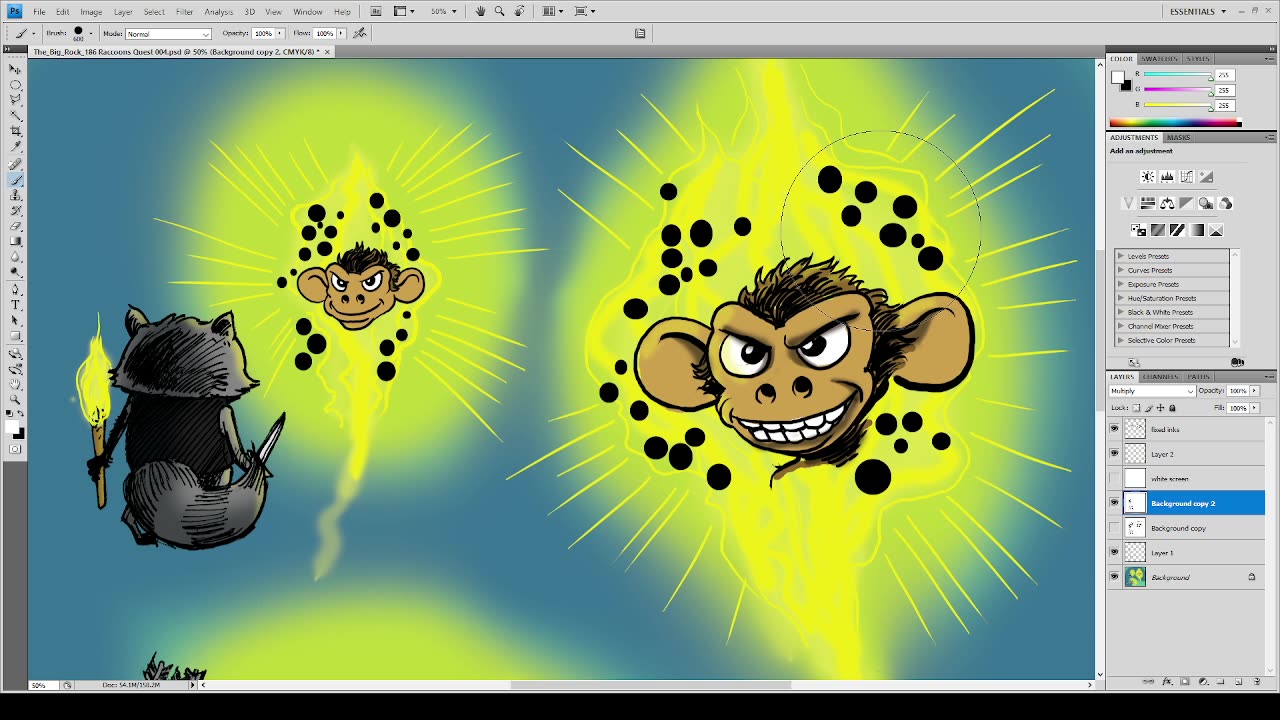Add a Channel Mixer adjustment
Viewport: 1280px width, 720px height.
pyautogui.click(x=1226, y=203)
